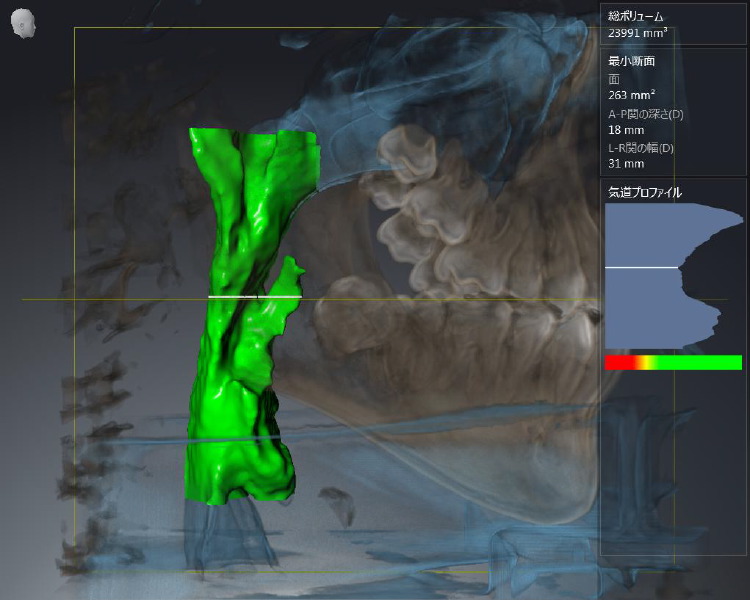The image size is (750, 600).
Task: Click the yellow section of the color gradient
Action: pos(650,362)
